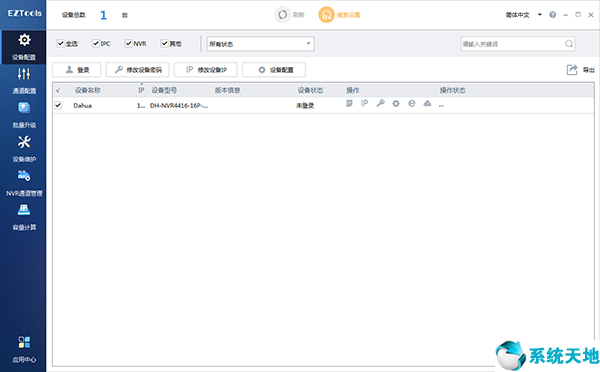Open 设备维护 tools icon in sidebar
The image size is (600, 372).
(x=24, y=142)
